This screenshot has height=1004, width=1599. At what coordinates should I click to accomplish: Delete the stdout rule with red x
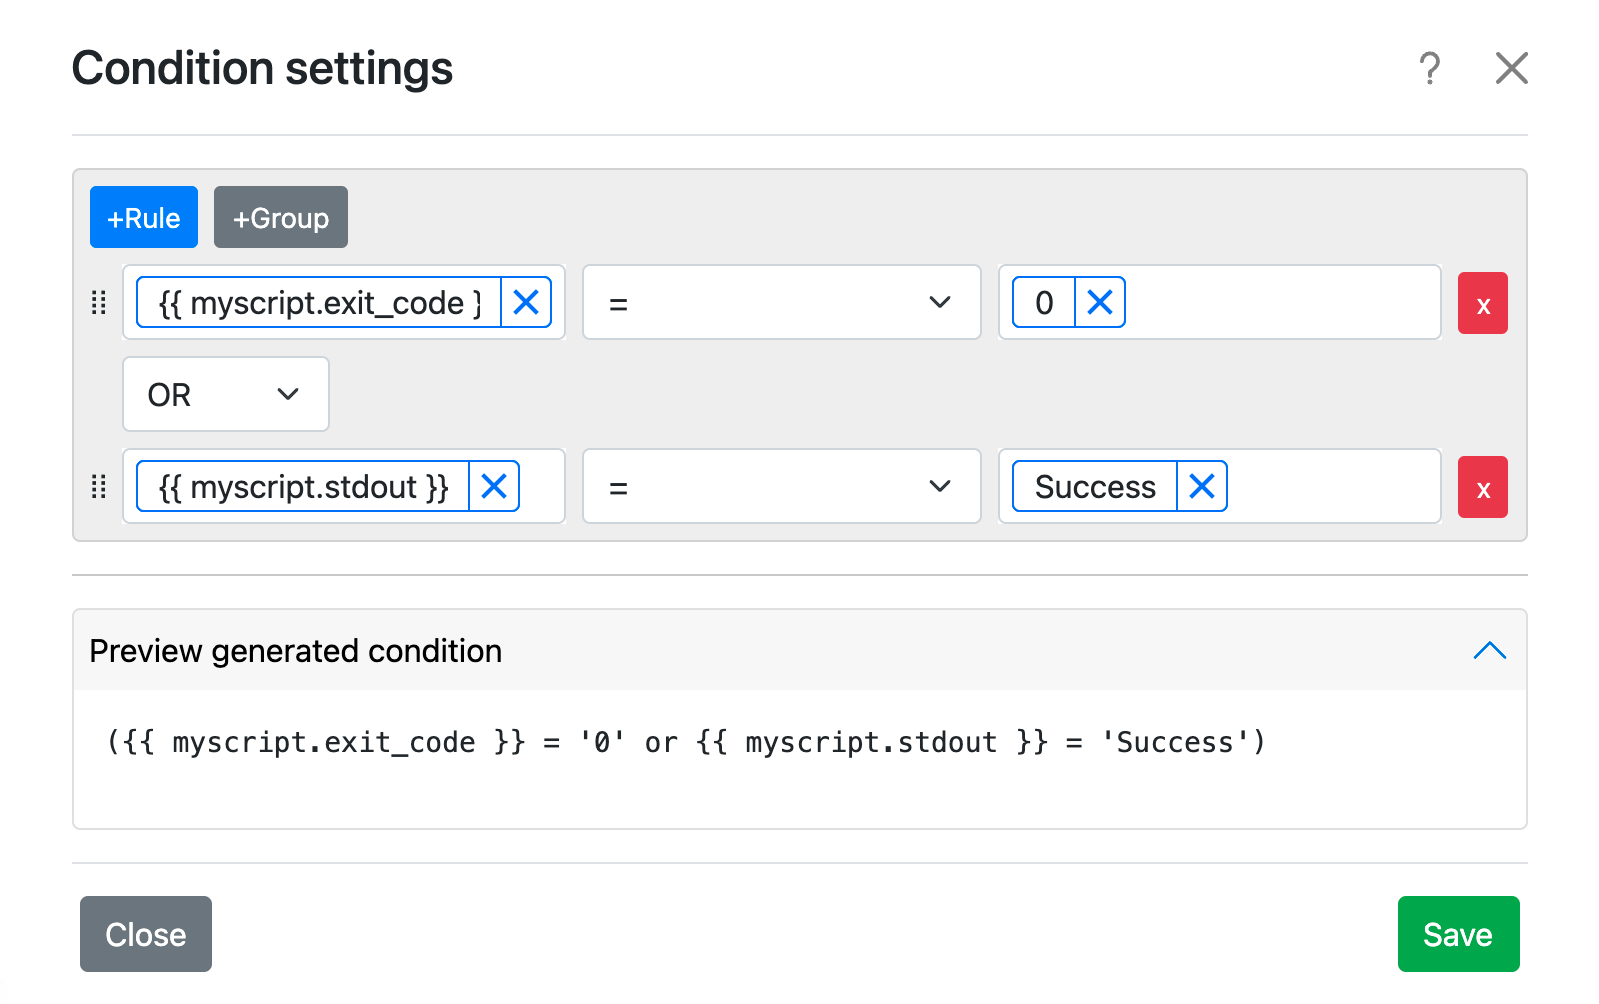[x=1482, y=487]
